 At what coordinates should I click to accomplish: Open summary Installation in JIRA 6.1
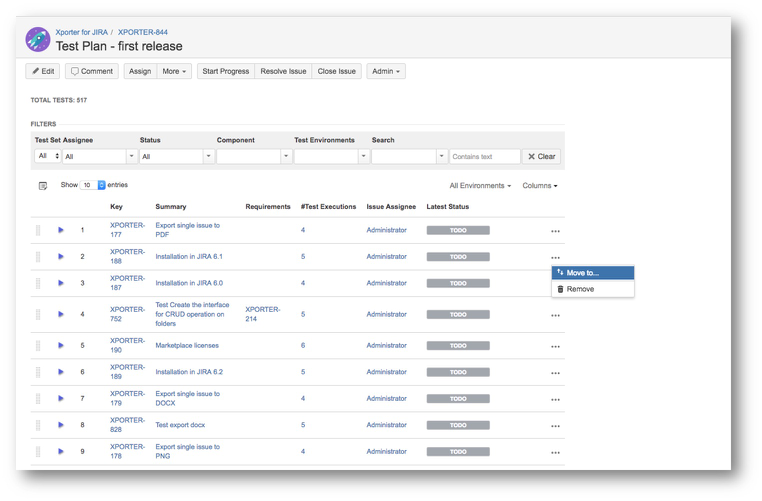click(x=189, y=256)
